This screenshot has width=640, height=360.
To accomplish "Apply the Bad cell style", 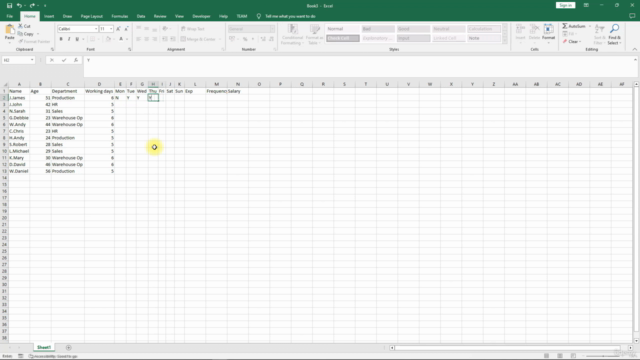I will pyautogui.click(x=378, y=29).
